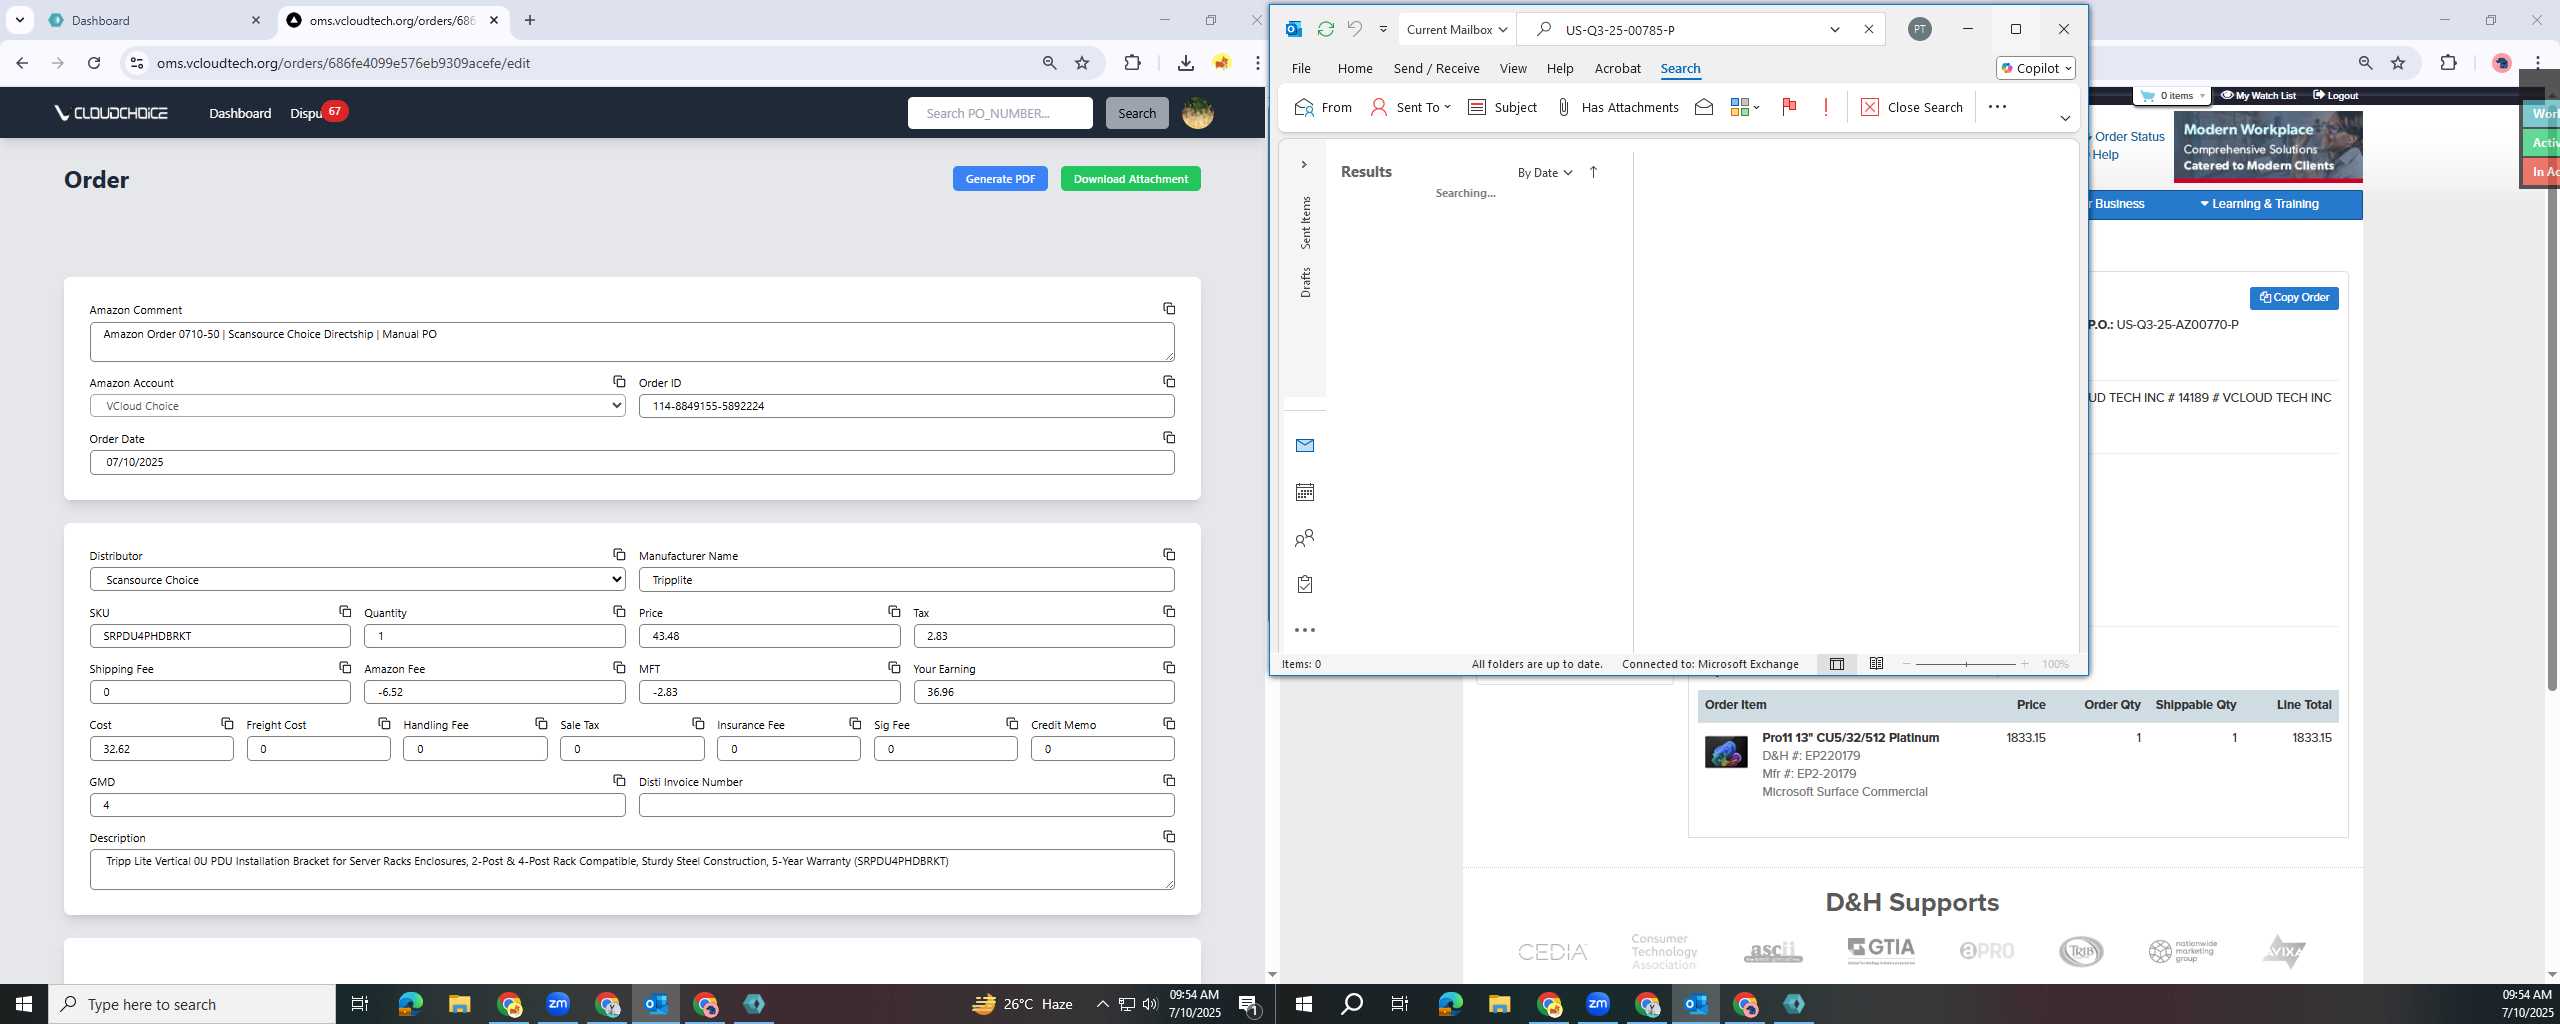The image size is (2560, 1024).
Task: Click the Generate PDF button
Action: point(1000,179)
